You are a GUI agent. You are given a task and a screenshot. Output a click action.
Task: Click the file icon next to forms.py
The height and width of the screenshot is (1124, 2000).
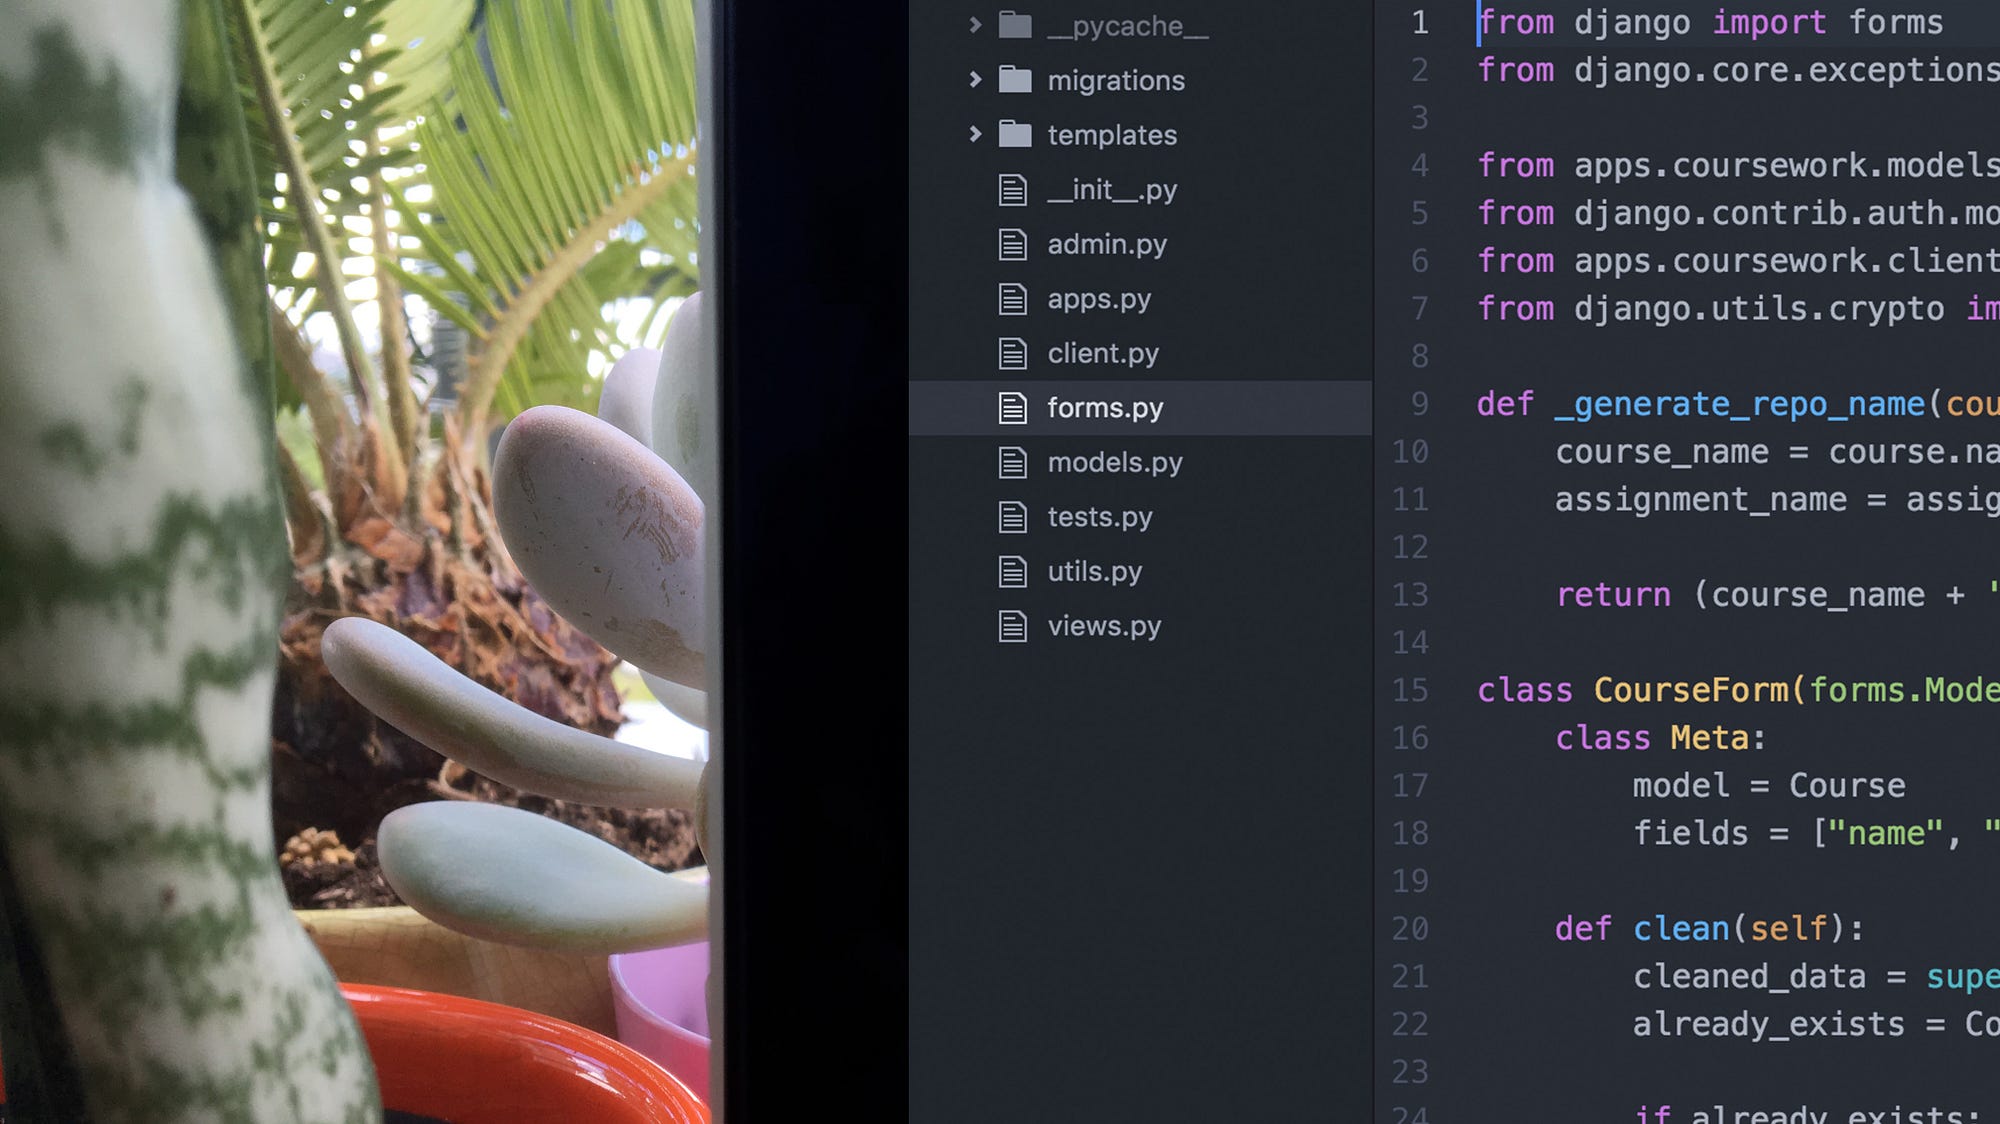pos(1012,408)
